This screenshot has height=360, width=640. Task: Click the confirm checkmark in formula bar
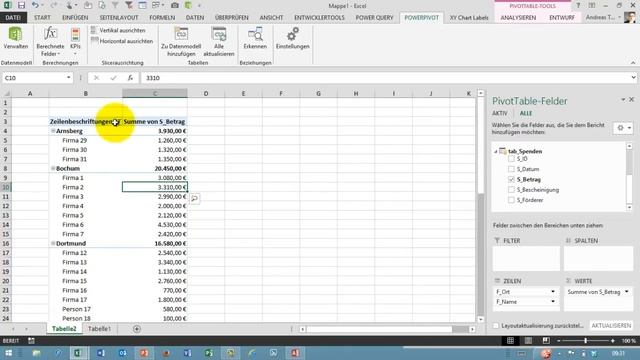(x=113, y=78)
